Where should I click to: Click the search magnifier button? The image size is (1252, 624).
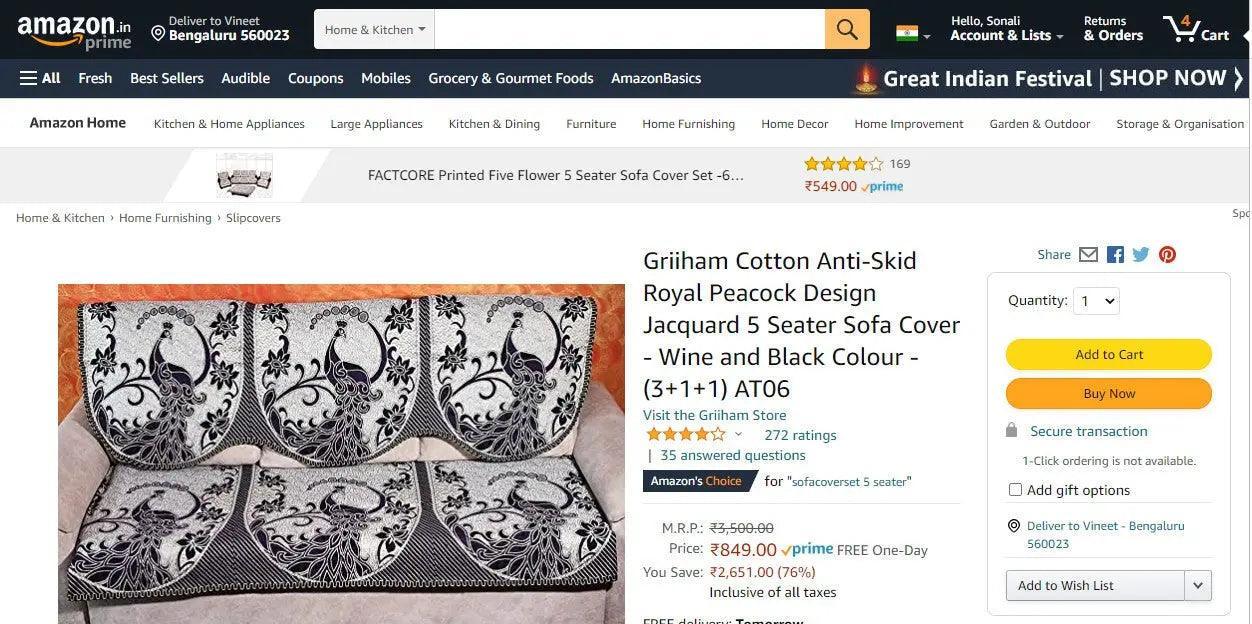point(847,30)
